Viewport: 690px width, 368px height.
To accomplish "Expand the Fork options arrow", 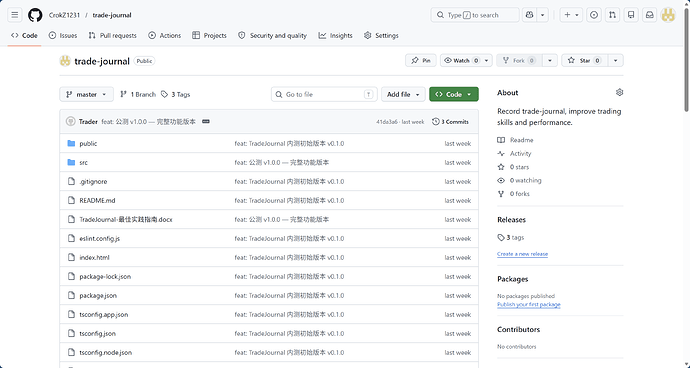I will pyautogui.click(x=550, y=60).
